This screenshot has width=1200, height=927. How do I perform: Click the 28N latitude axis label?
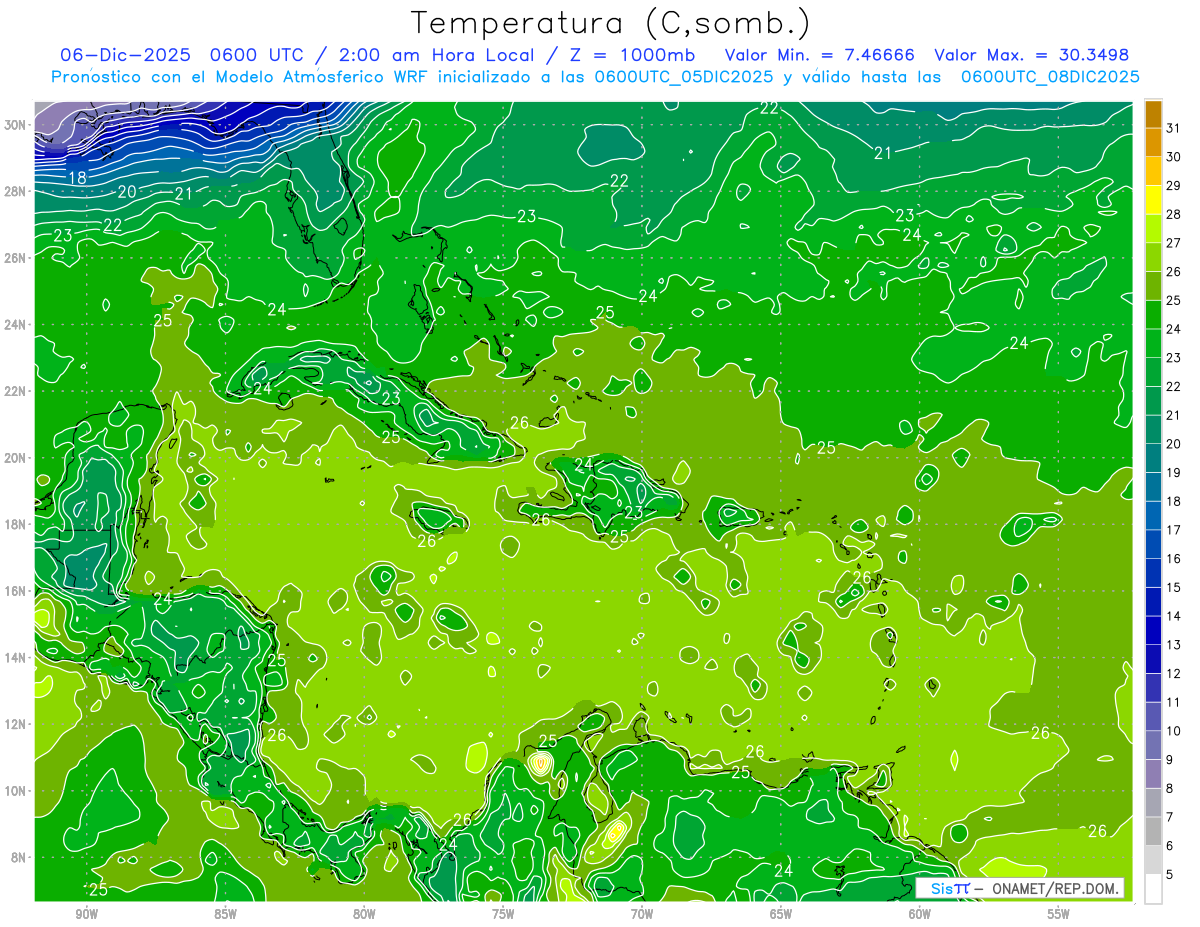click(17, 191)
